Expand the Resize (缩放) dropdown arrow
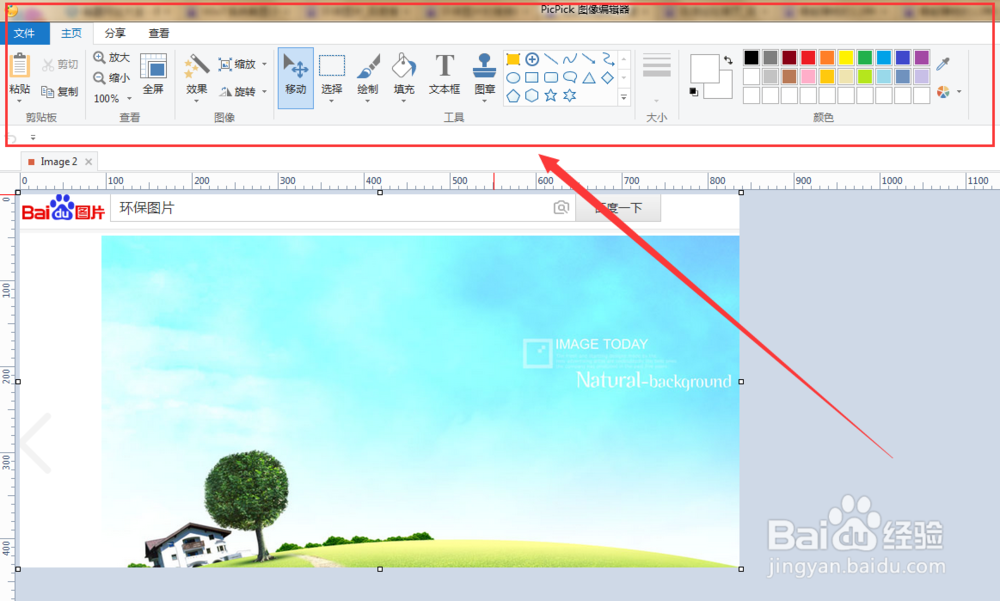1000x601 pixels. click(x=264, y=64)
